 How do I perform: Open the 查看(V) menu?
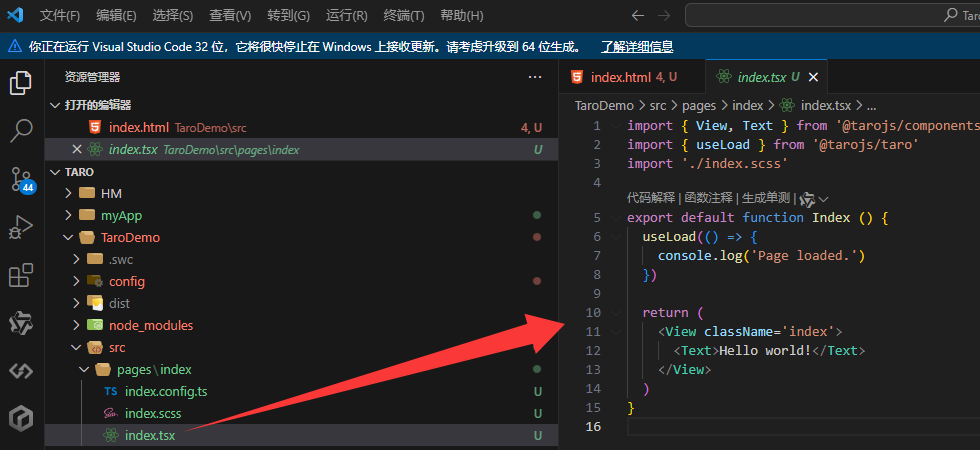pyautogui.click(x=230, y=16)
